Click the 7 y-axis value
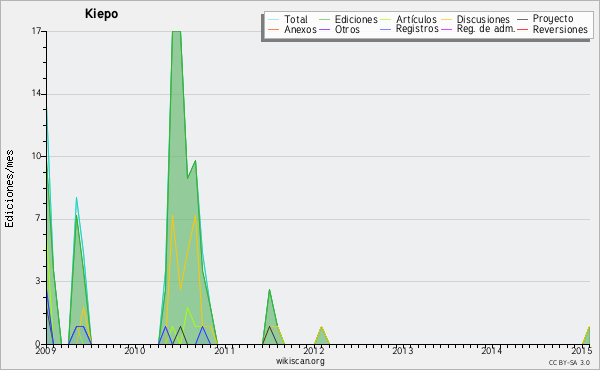Image resolution: width=600 pixels, height=370 pixels. pos(38,219)
